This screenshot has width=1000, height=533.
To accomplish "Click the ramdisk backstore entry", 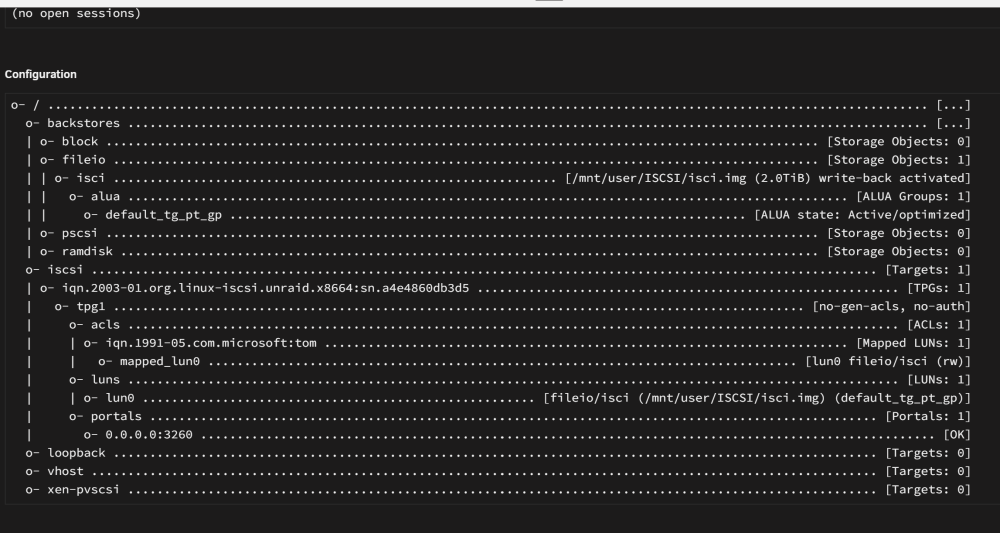I will (x=87, y=251).
